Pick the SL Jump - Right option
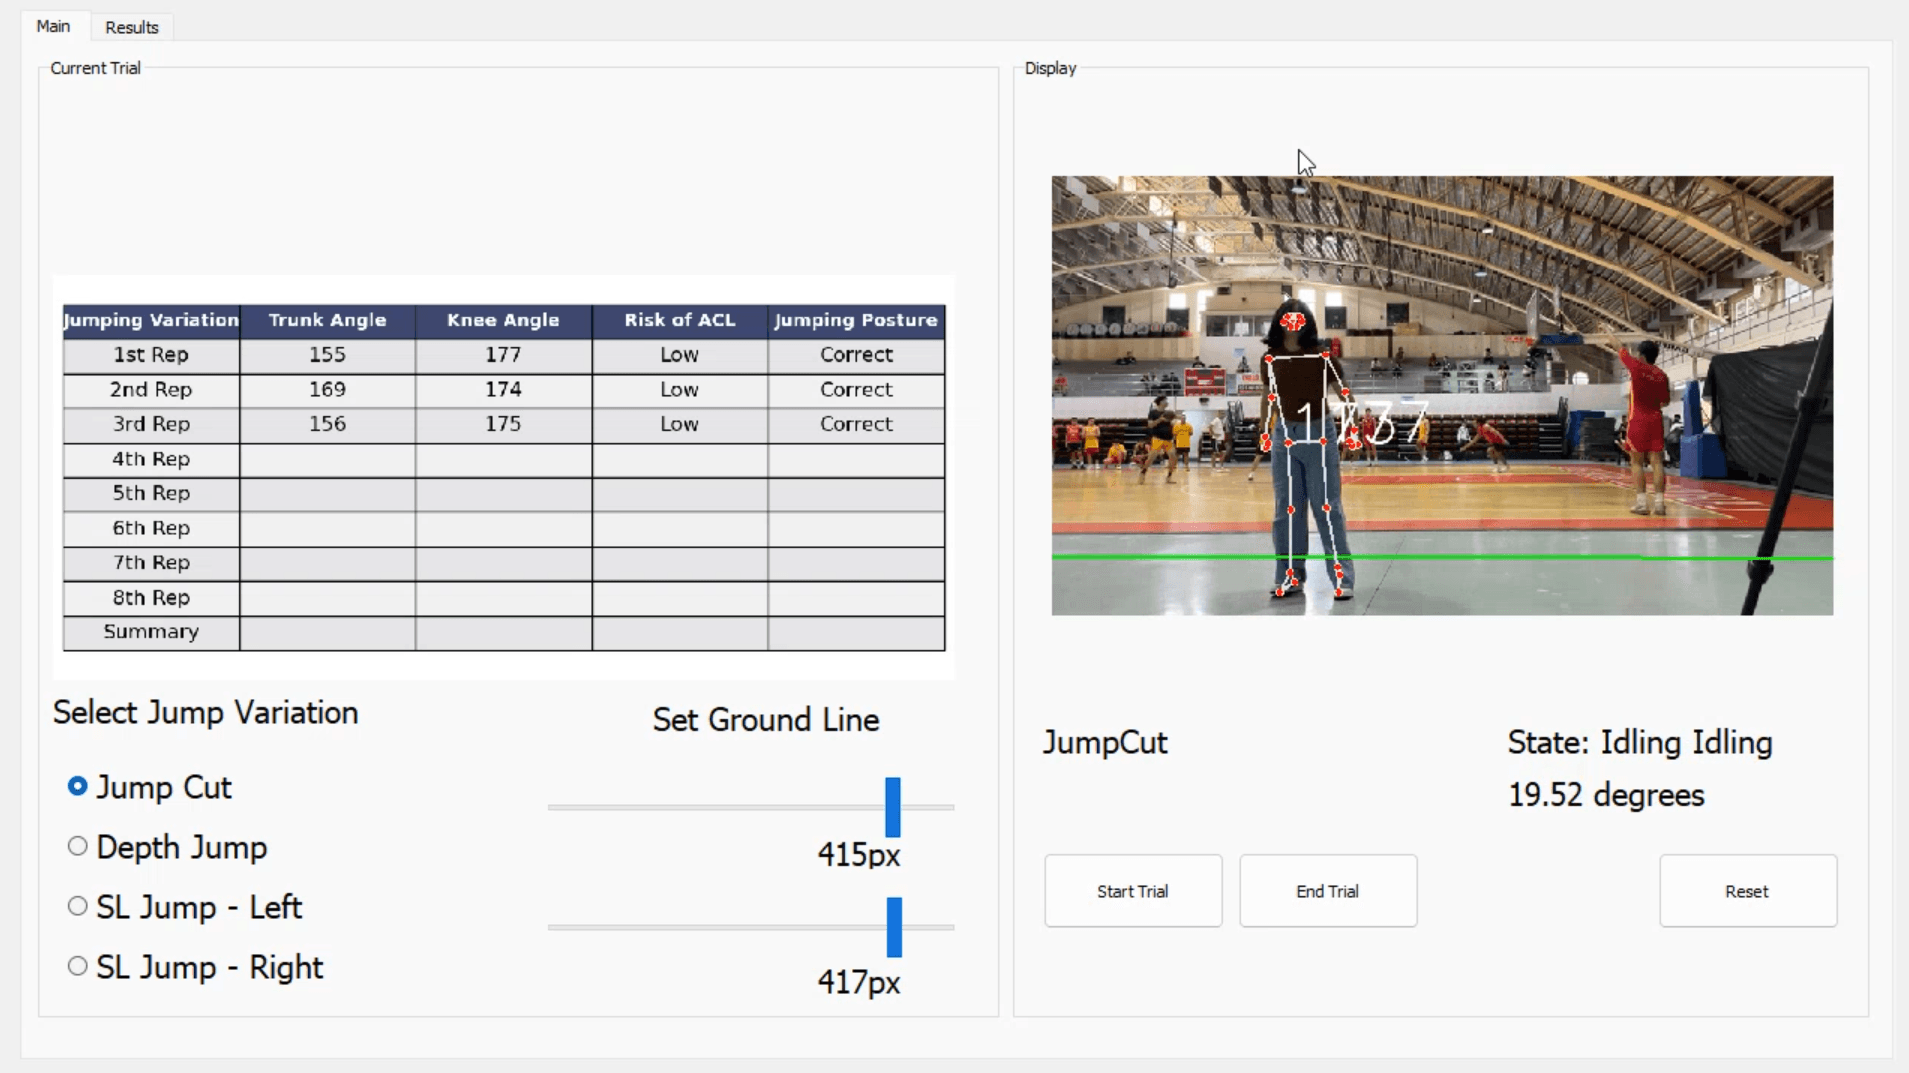Screen dimensions: 1909x1073 point(78,967)
